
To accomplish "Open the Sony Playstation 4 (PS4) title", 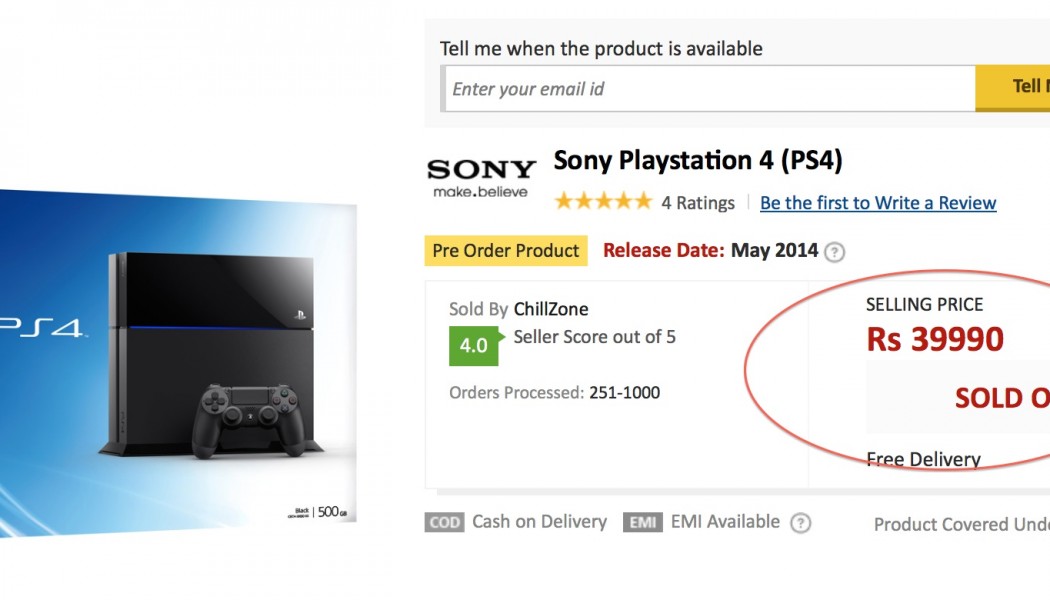I will pyautogui.click(x=698, y=160).
